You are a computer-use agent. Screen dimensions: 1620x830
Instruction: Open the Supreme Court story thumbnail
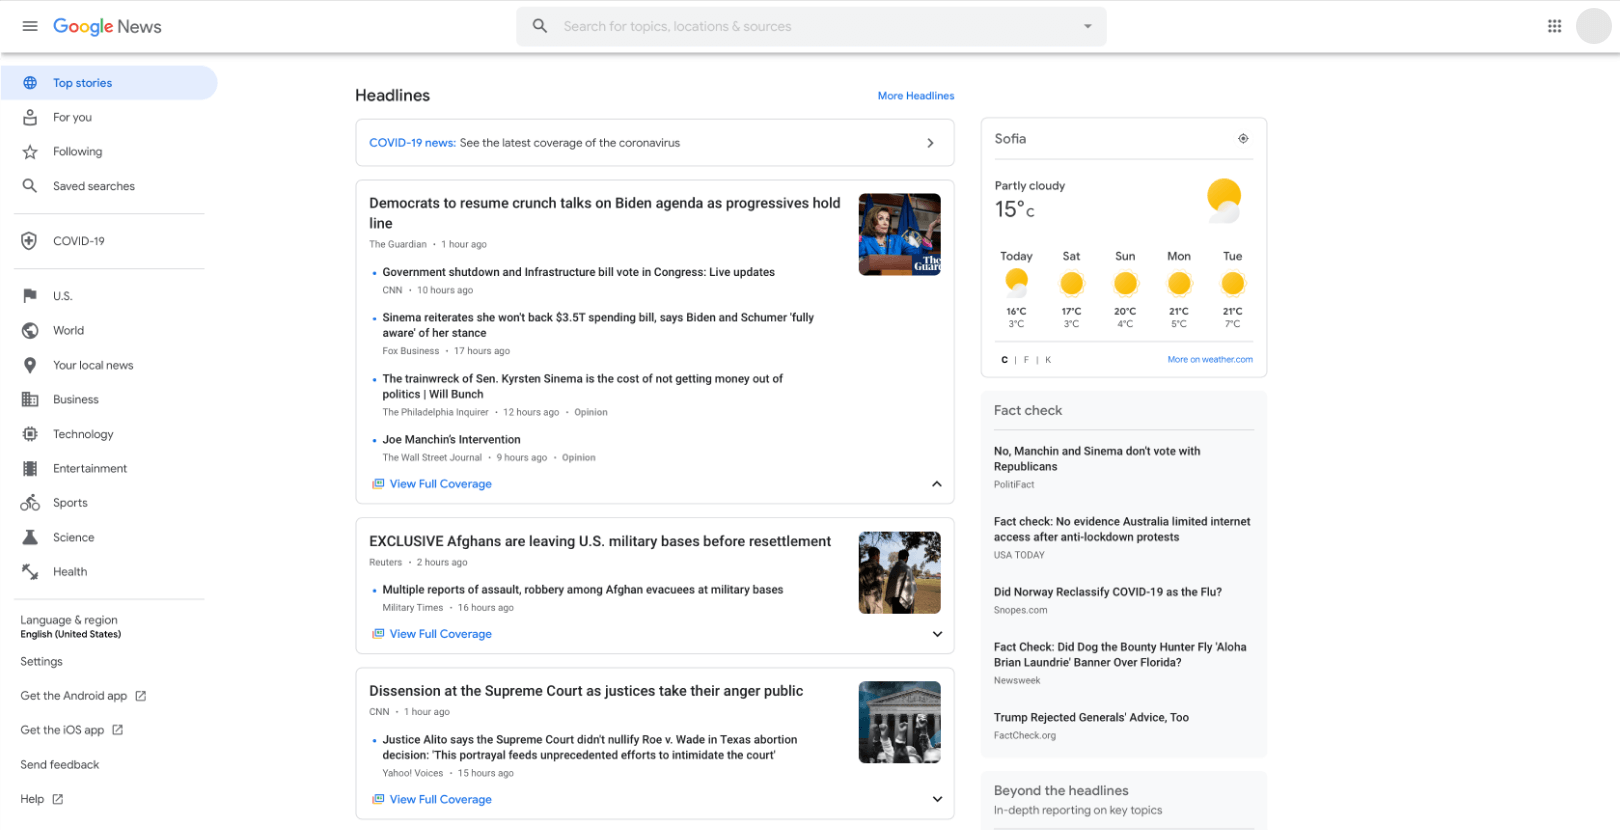(899, 722)
